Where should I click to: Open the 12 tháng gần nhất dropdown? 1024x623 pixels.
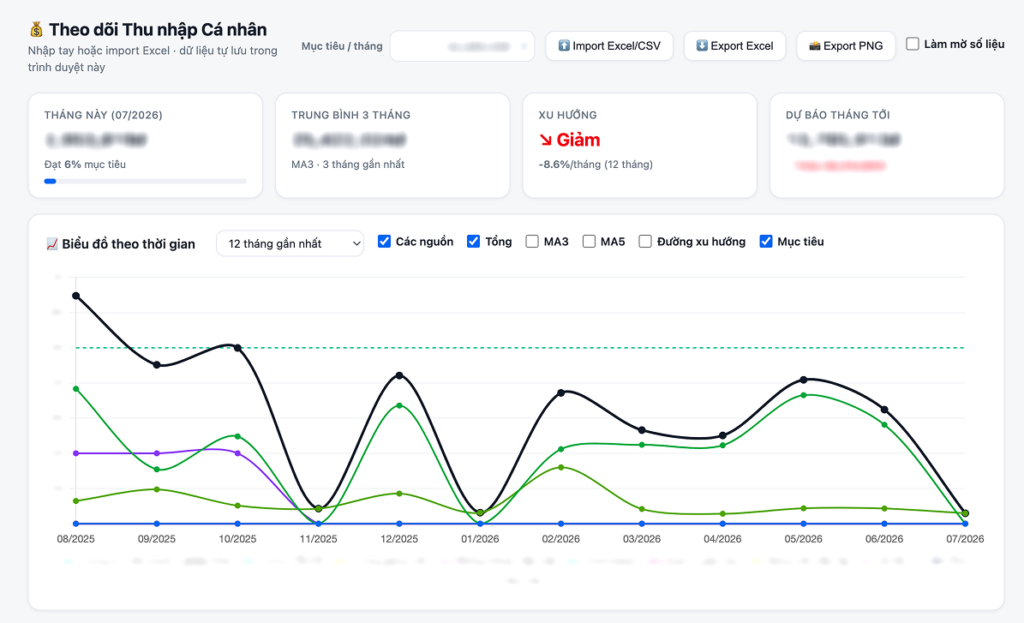pos(290,244)
